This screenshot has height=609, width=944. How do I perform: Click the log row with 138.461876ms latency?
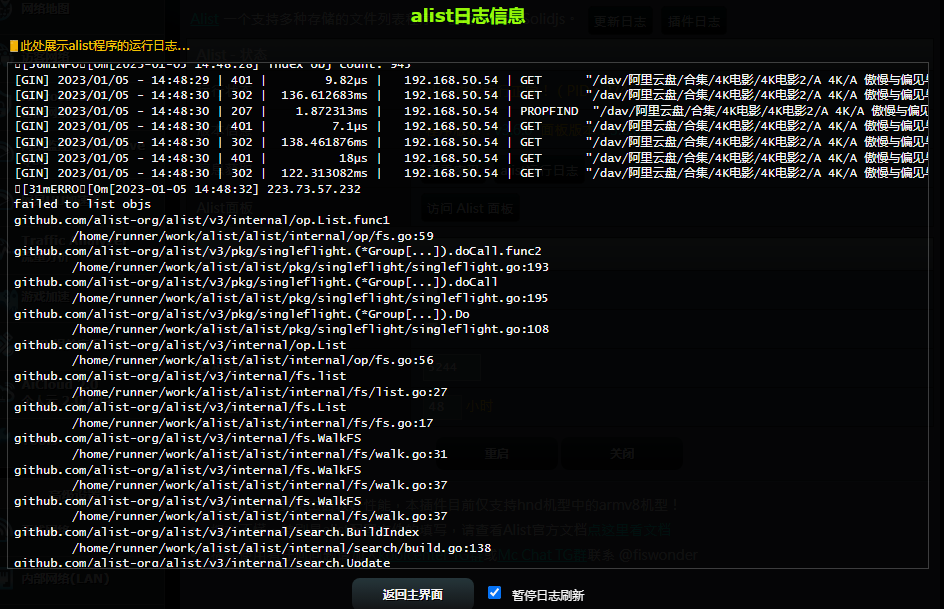[471, 142]
